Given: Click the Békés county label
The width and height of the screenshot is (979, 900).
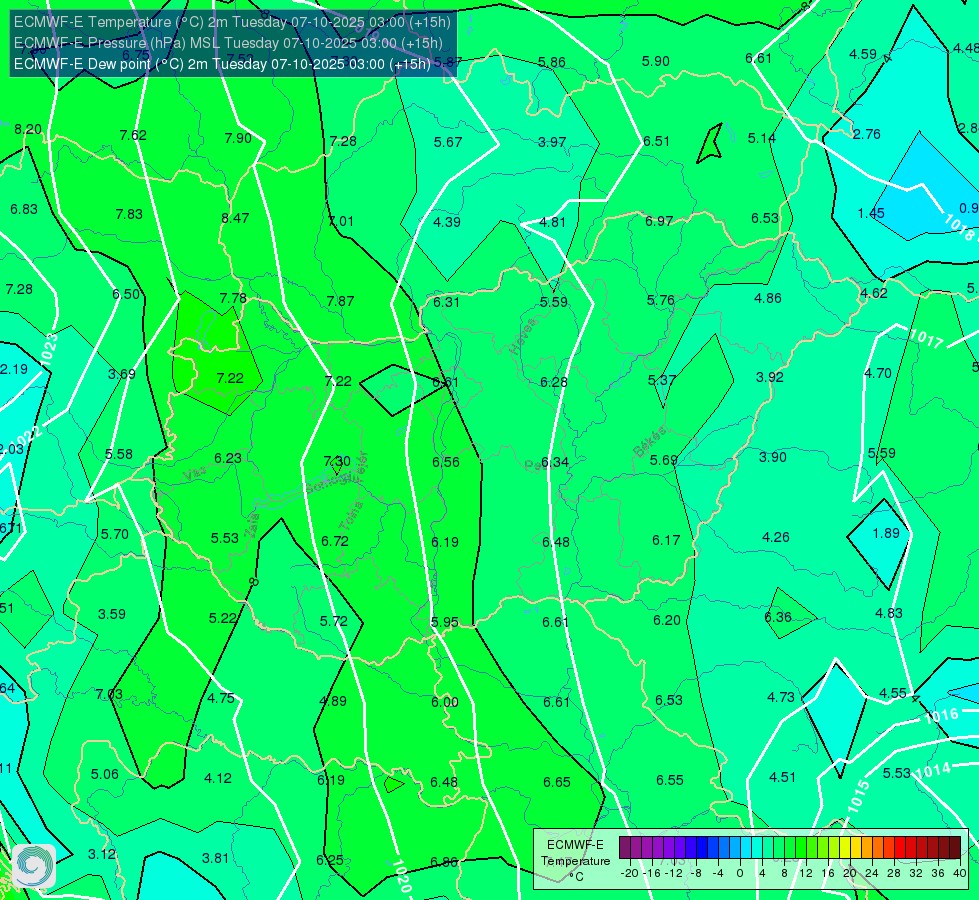Looking at the screenshot, I should 650,442.
